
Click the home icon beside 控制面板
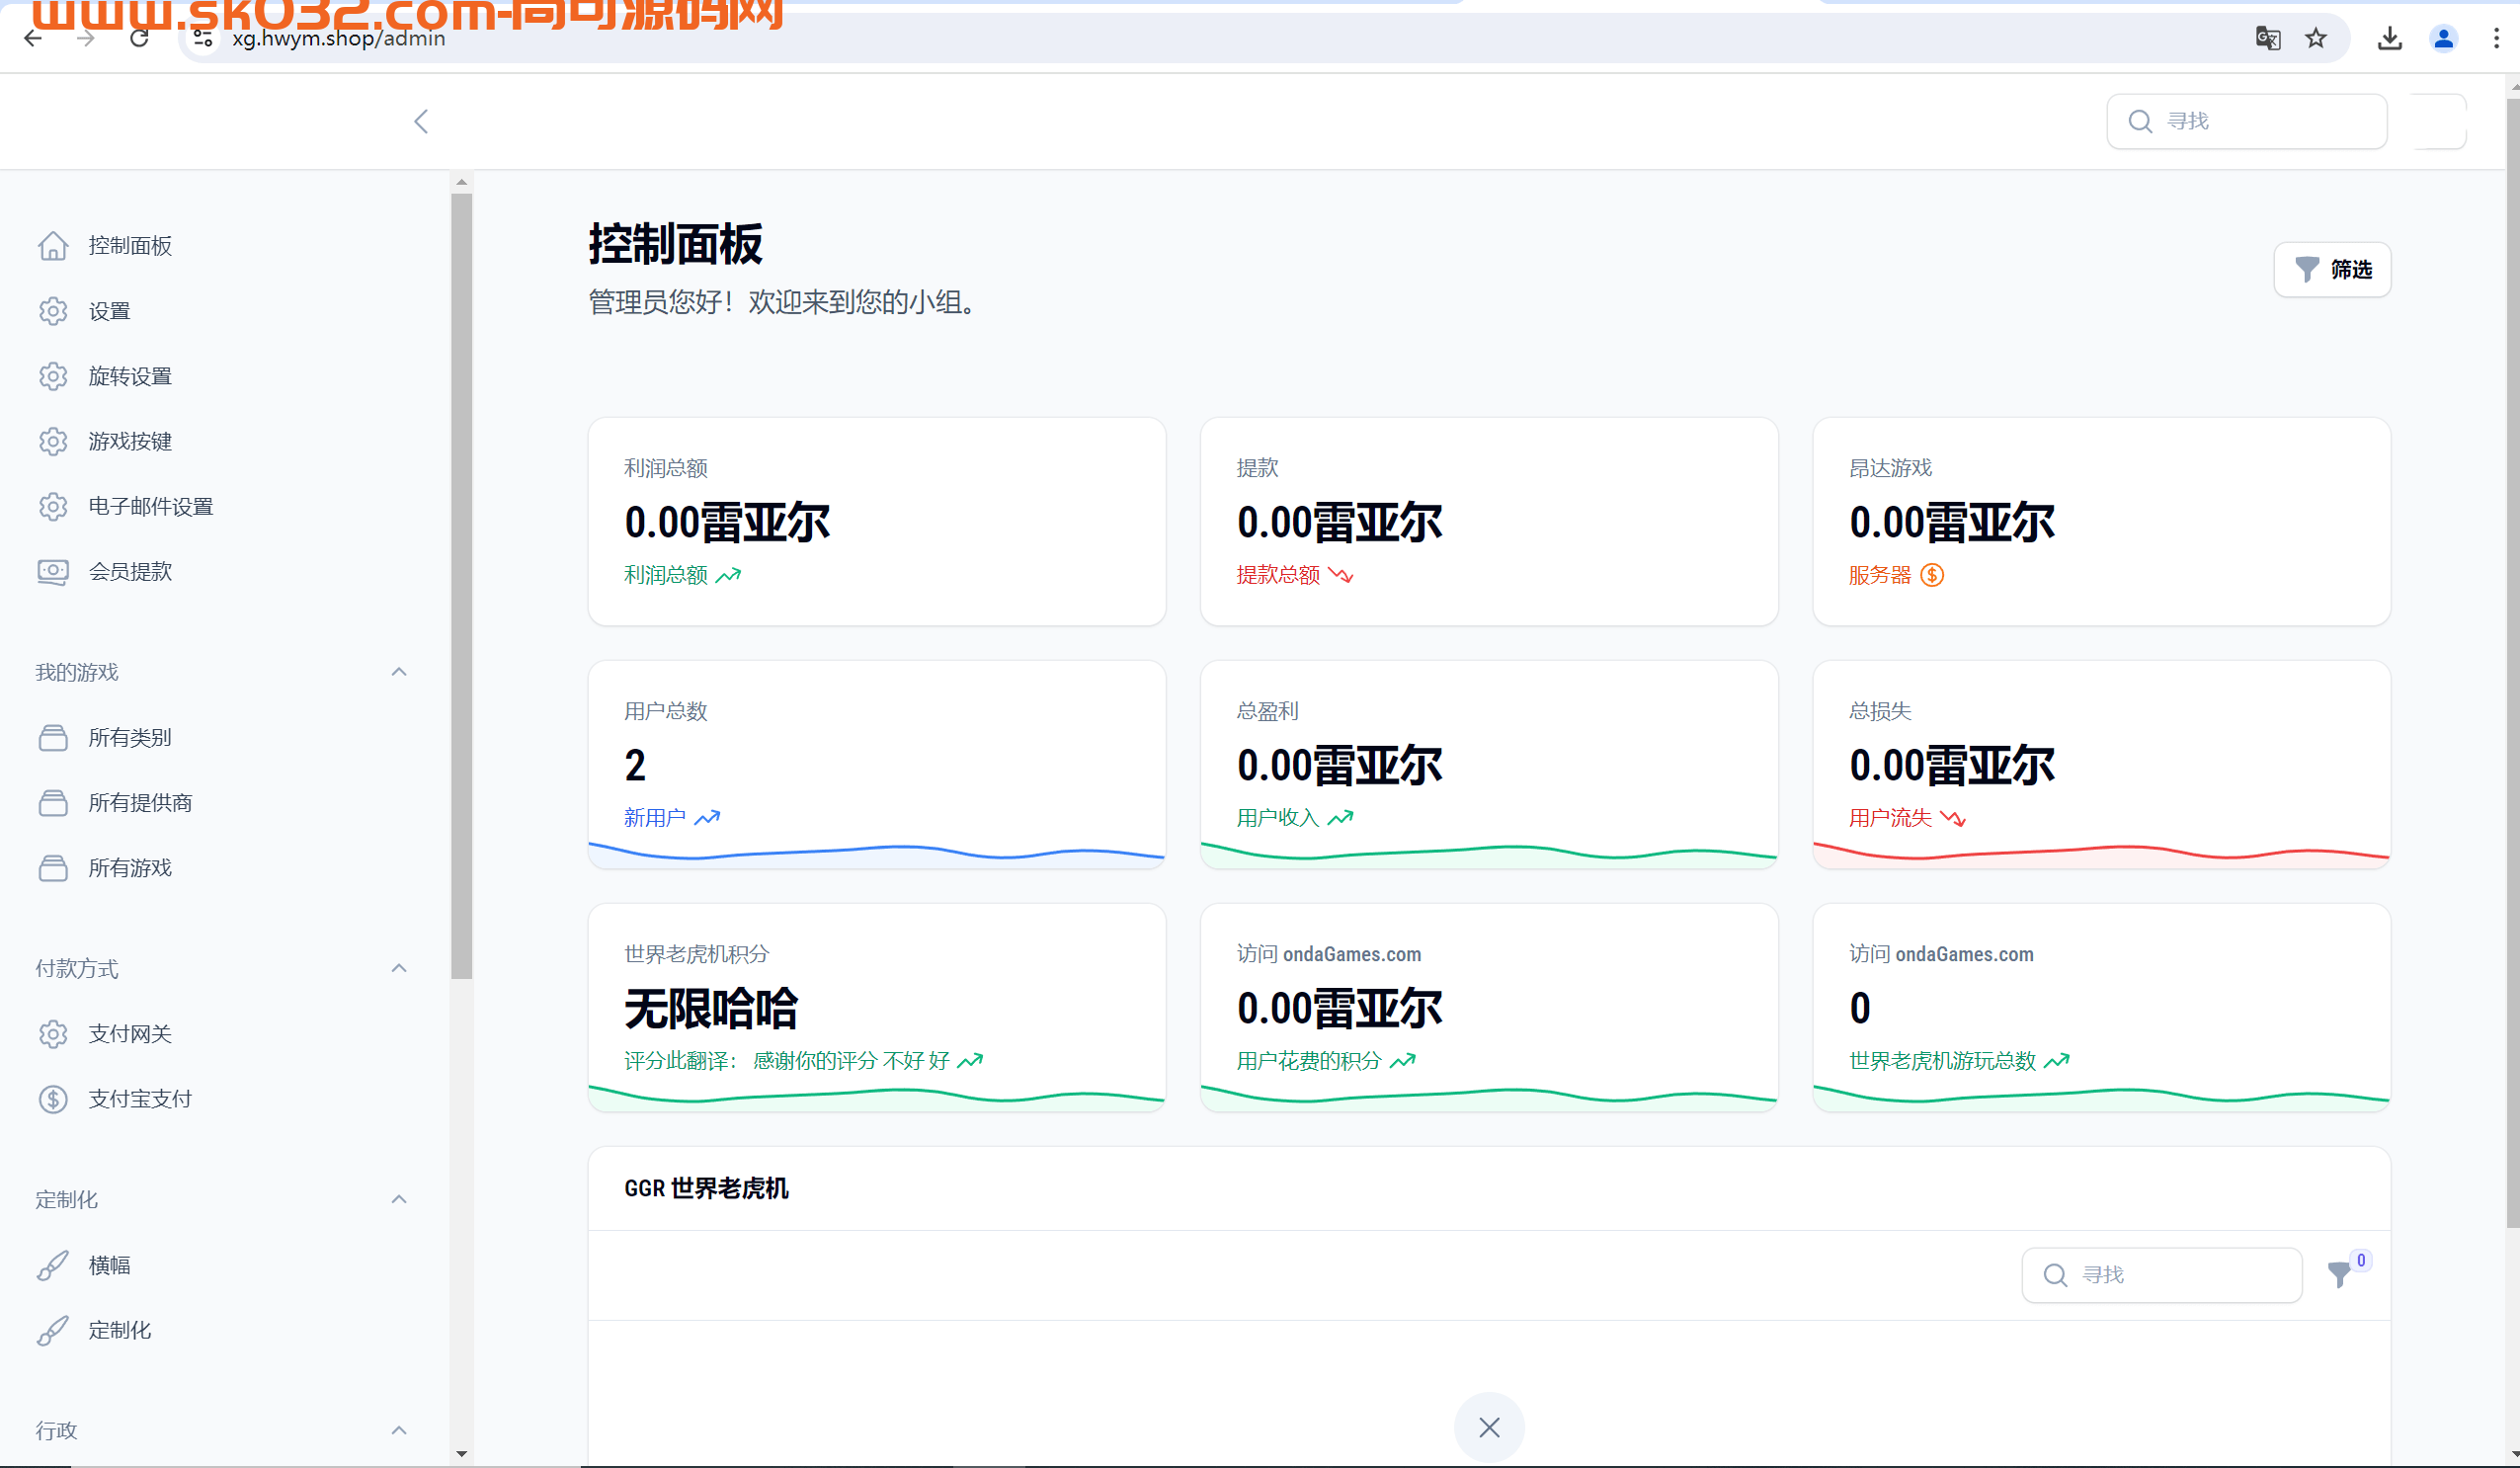tap(53, 245)
